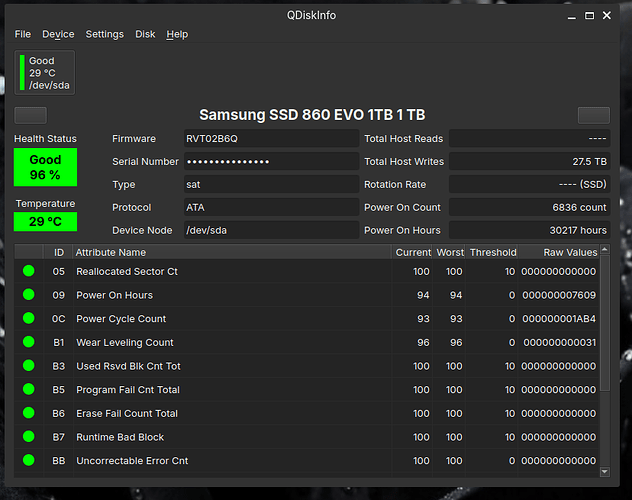This screenshot has width=632, height=500.
Task: Click the Good 96 % health status box
Action: point(46,167)
